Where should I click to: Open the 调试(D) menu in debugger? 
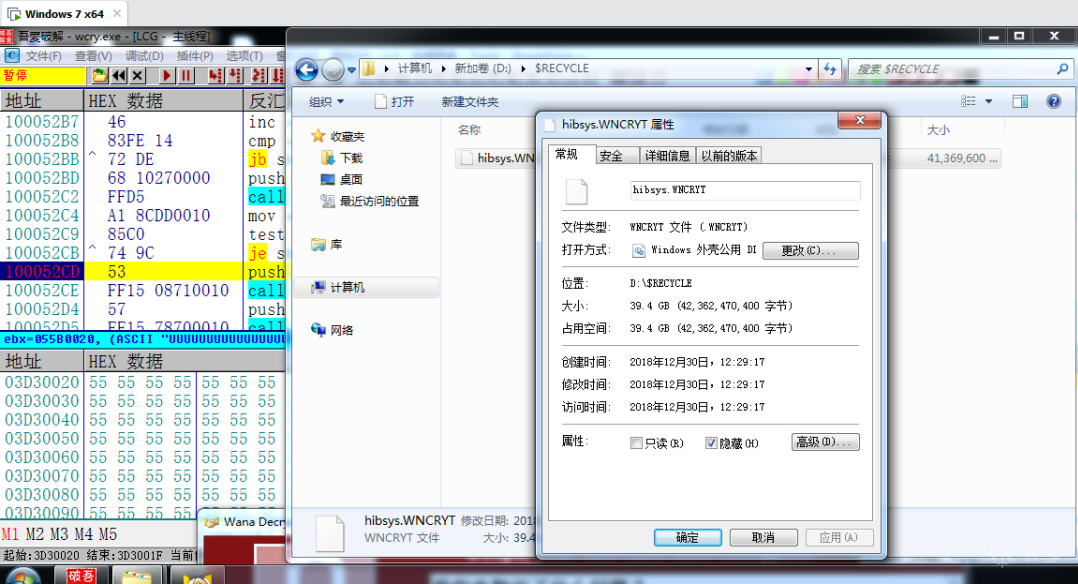pyautogui.click(x=144, y=56)
